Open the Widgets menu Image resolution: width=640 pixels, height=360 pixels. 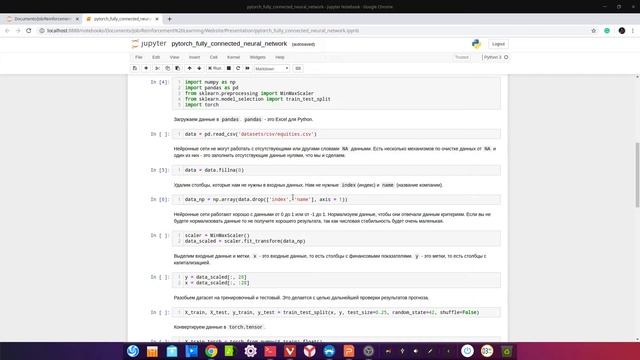(258, 57)
